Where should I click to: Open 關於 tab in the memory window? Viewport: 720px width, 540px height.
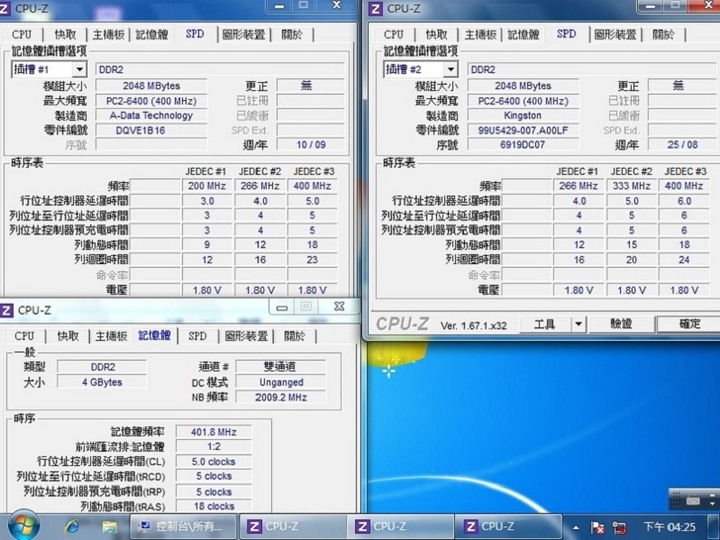tap(294, 336)
